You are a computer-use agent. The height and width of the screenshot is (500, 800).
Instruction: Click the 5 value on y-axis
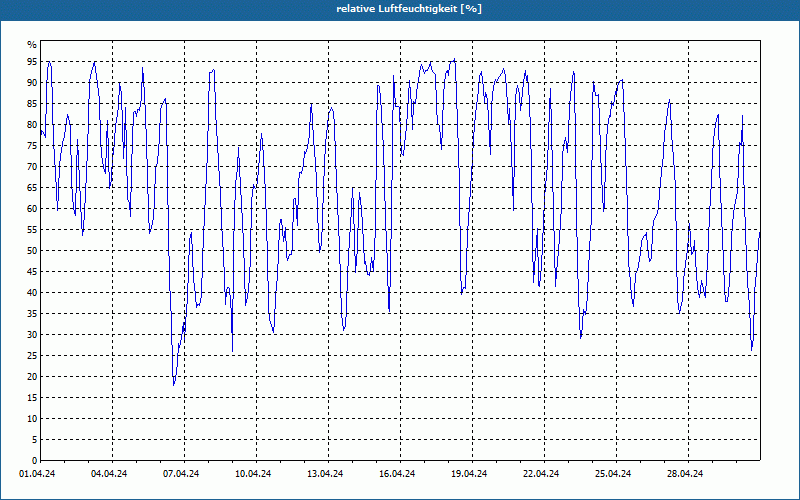point(34,440)
